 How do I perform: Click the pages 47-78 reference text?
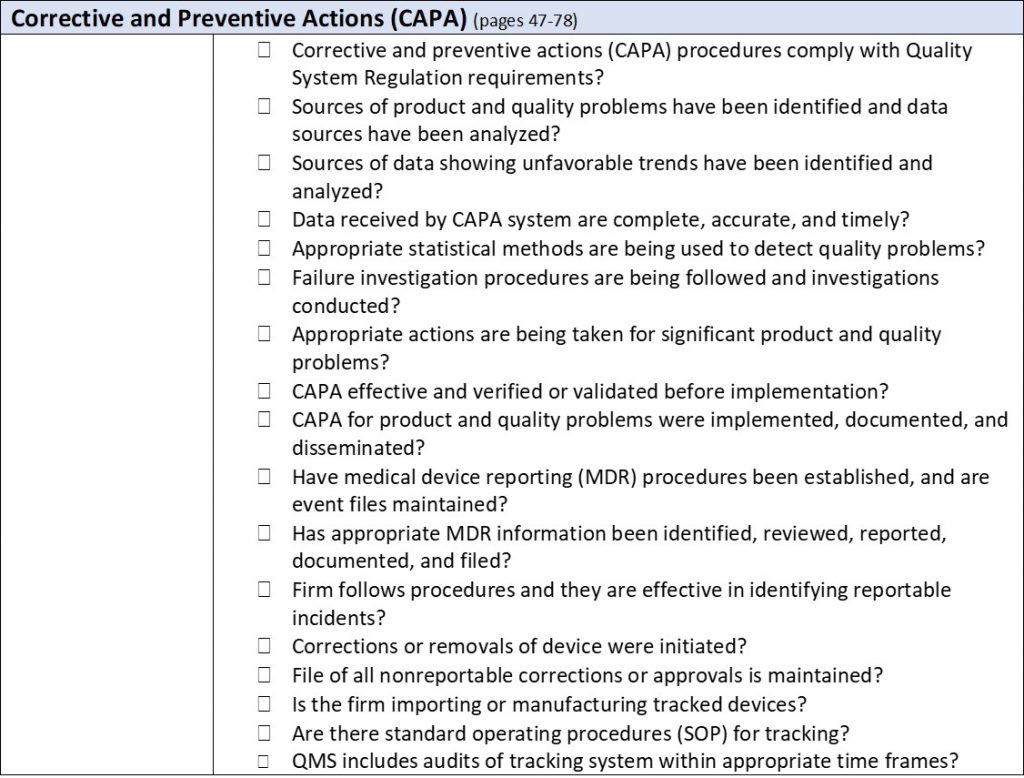[526, 21]
